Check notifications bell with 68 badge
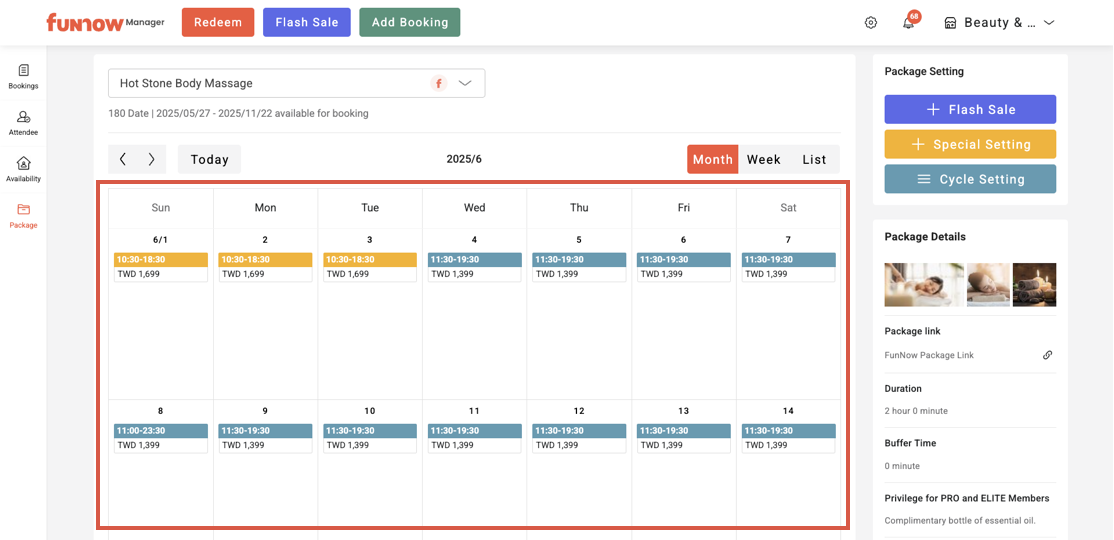Screen dimensions: 1114x540 908,23
